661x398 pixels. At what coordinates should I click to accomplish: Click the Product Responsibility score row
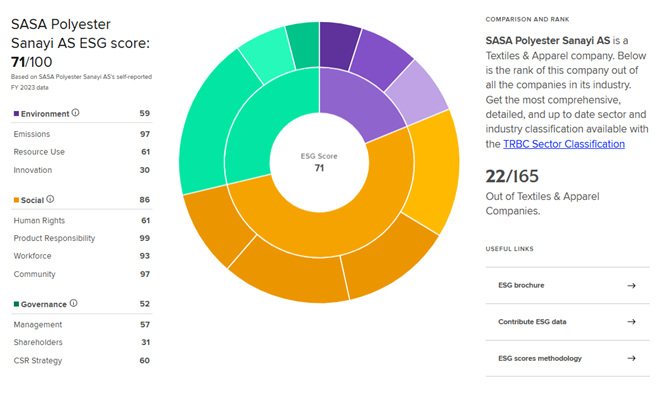pyautogui.click(x=81, y=238)
